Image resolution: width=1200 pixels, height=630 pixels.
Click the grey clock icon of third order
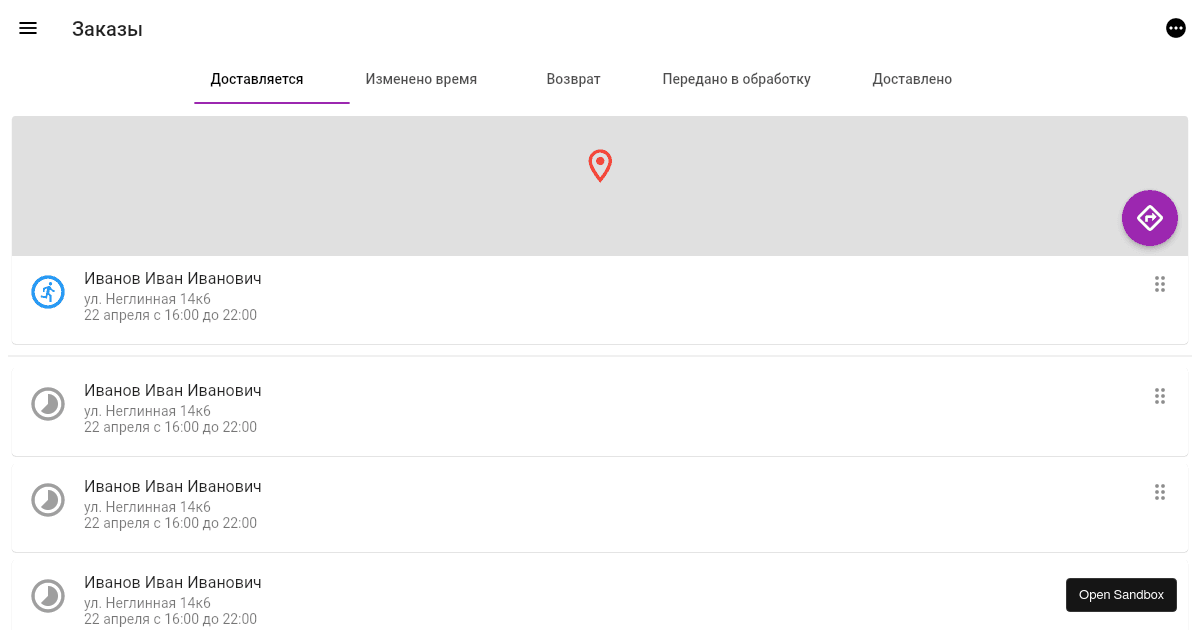pyautogui.click(x=48, y=500)
